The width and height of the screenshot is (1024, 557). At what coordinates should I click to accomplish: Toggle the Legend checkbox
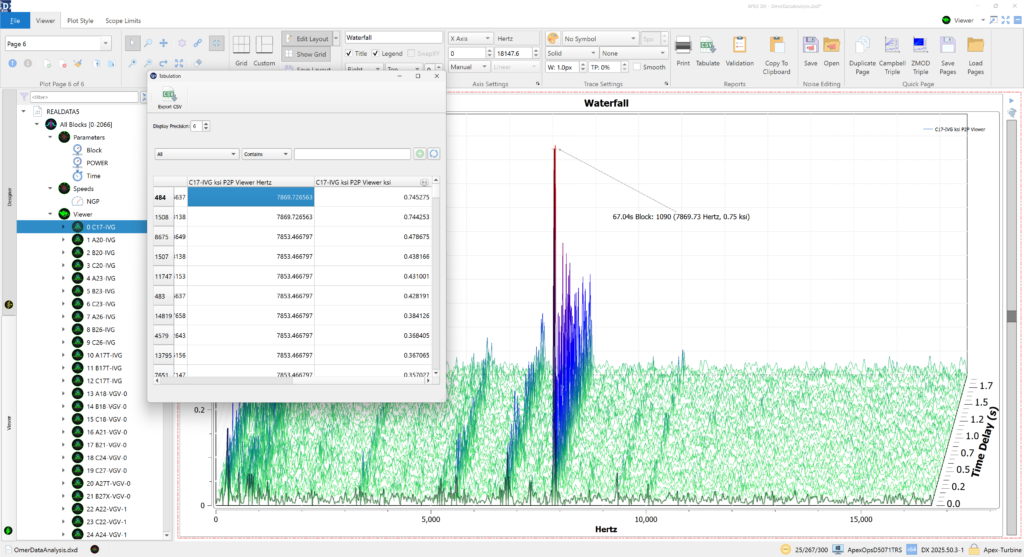[376, 53]
